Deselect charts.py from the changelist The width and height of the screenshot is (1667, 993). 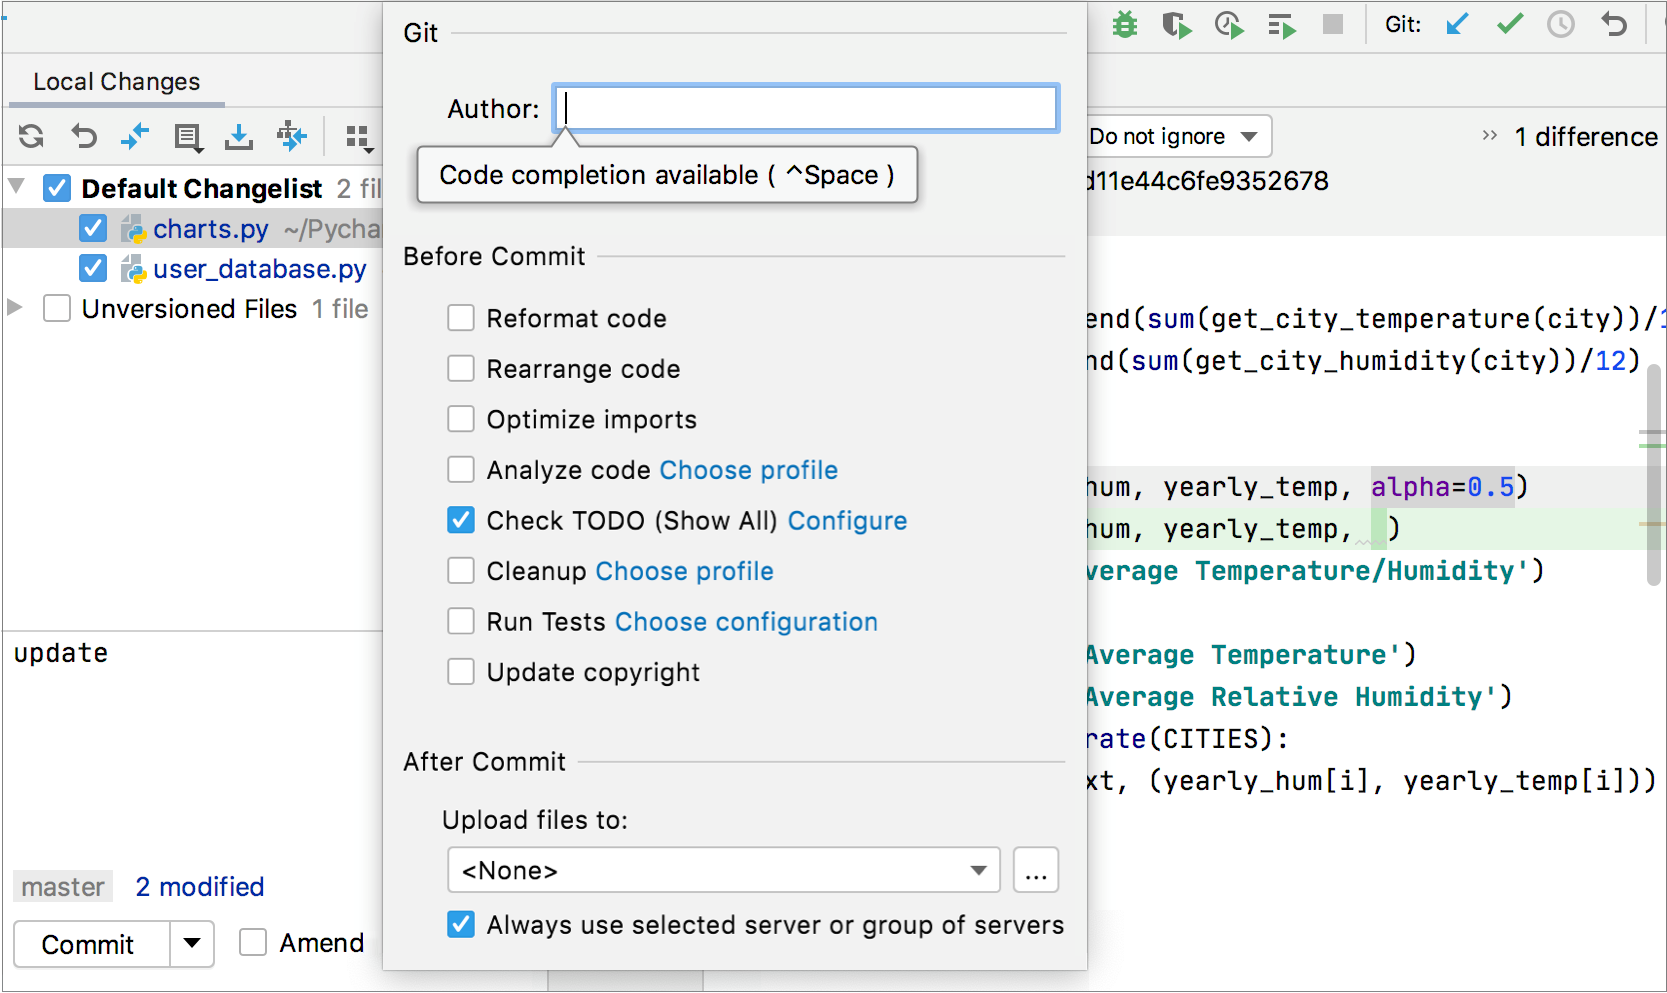pyautogui.click(x=93, y=228)
